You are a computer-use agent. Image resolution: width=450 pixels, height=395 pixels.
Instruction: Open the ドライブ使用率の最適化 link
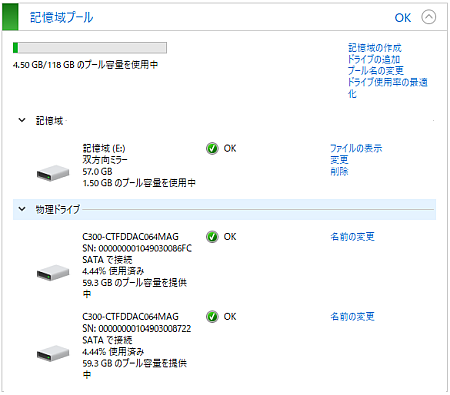coord(387,88)
